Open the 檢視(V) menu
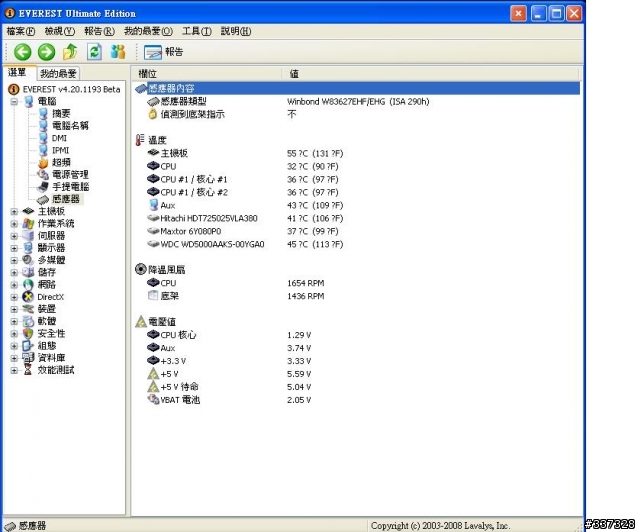Viewport: 640px width, 532px height. (60, 31)
